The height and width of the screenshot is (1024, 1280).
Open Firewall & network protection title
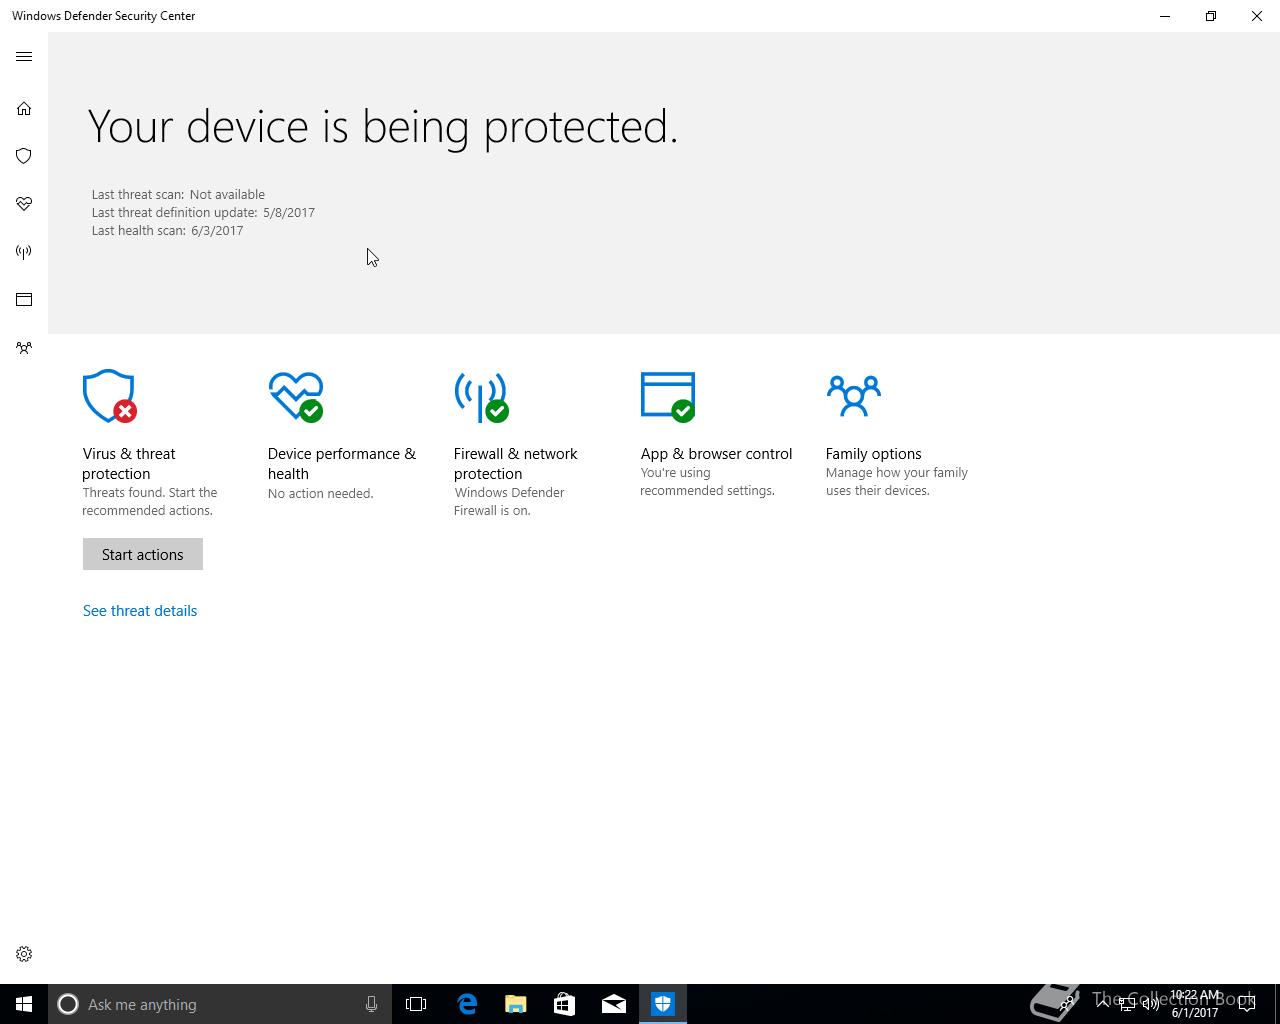point(516,464)
